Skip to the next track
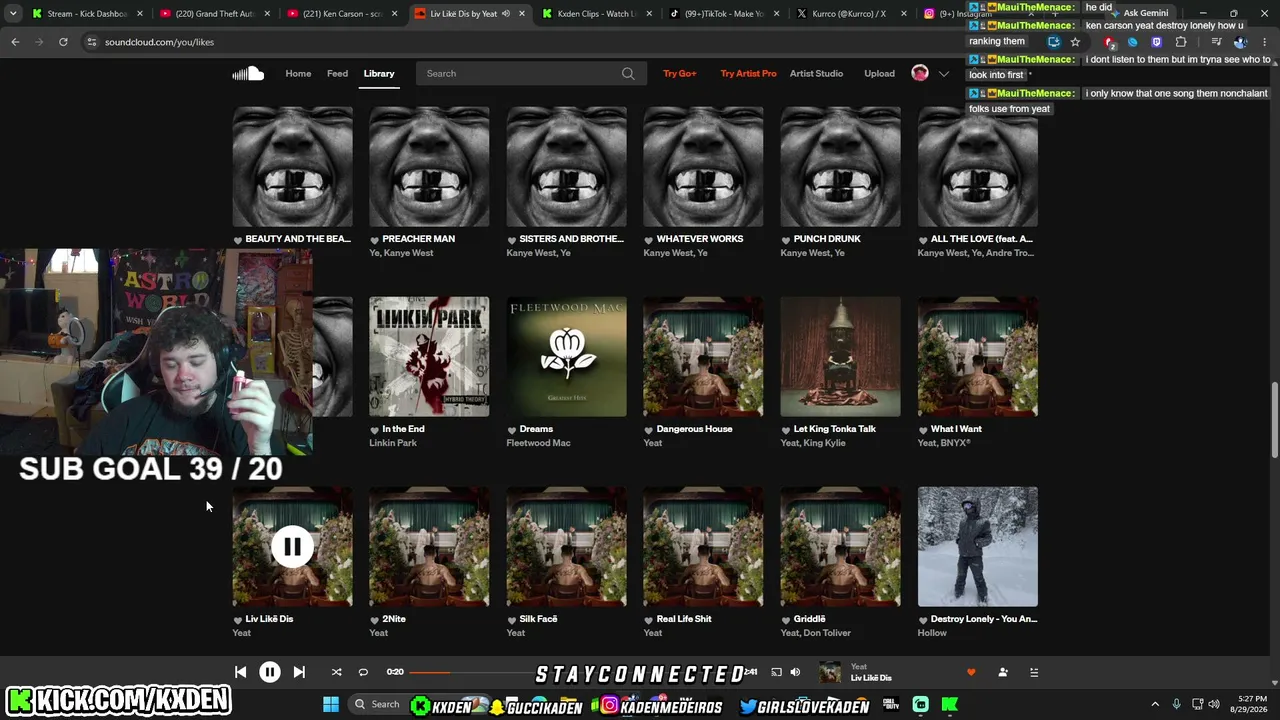 coord(299,673)
